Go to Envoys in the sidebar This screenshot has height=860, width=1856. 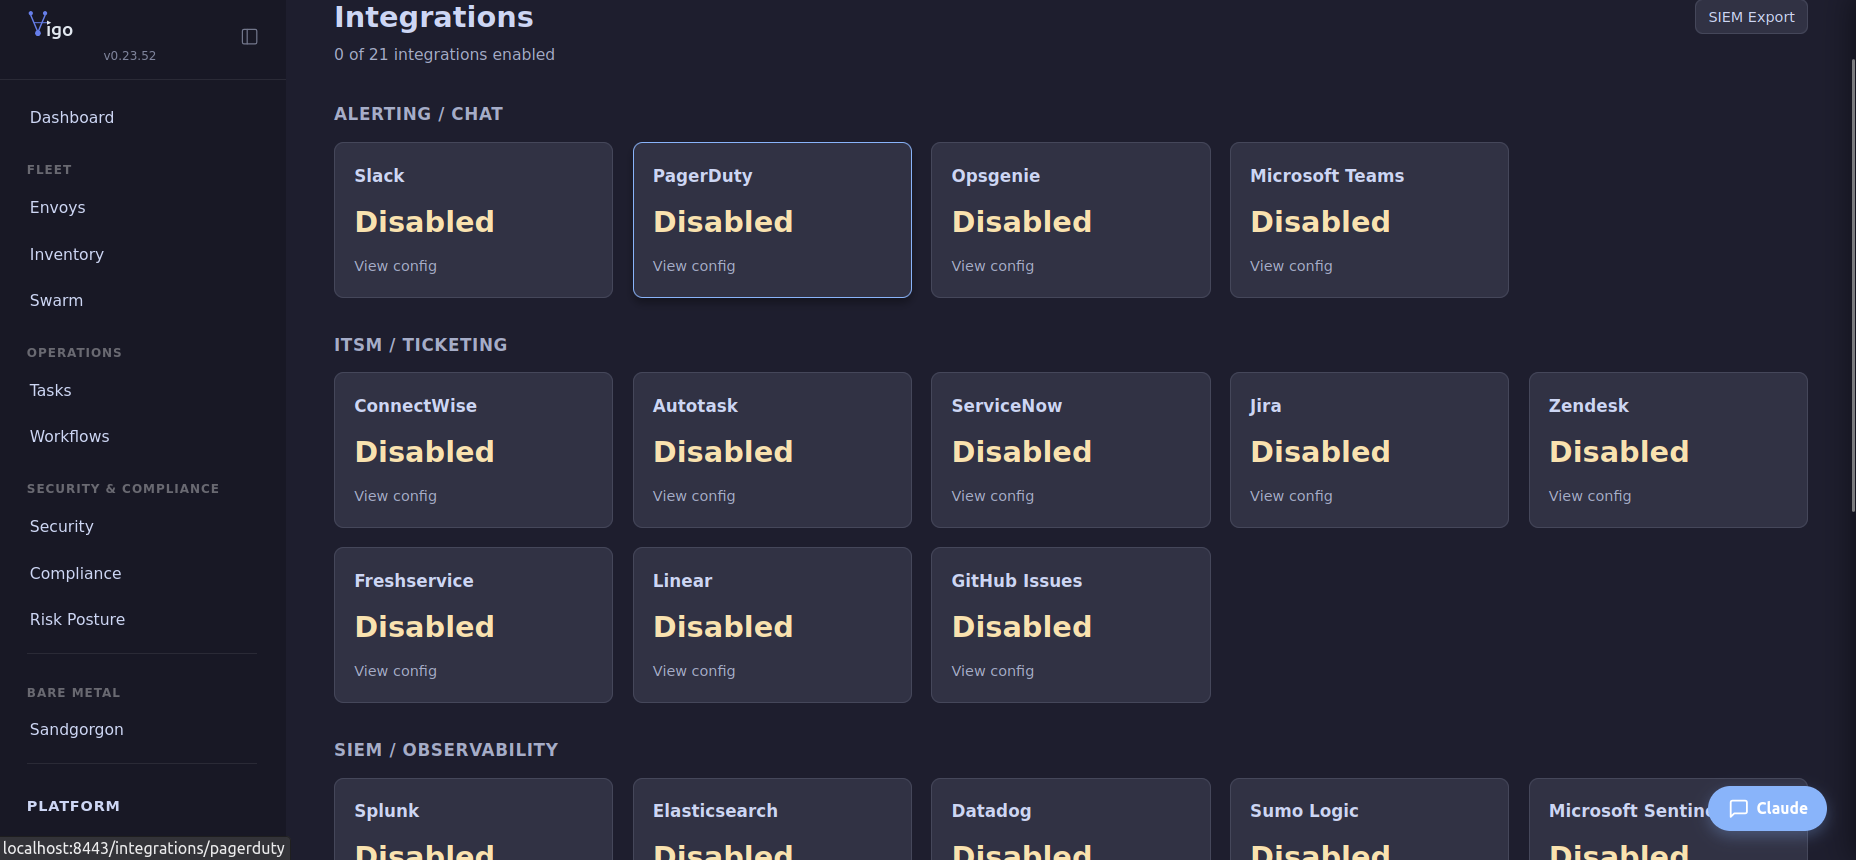click(58, 207)
